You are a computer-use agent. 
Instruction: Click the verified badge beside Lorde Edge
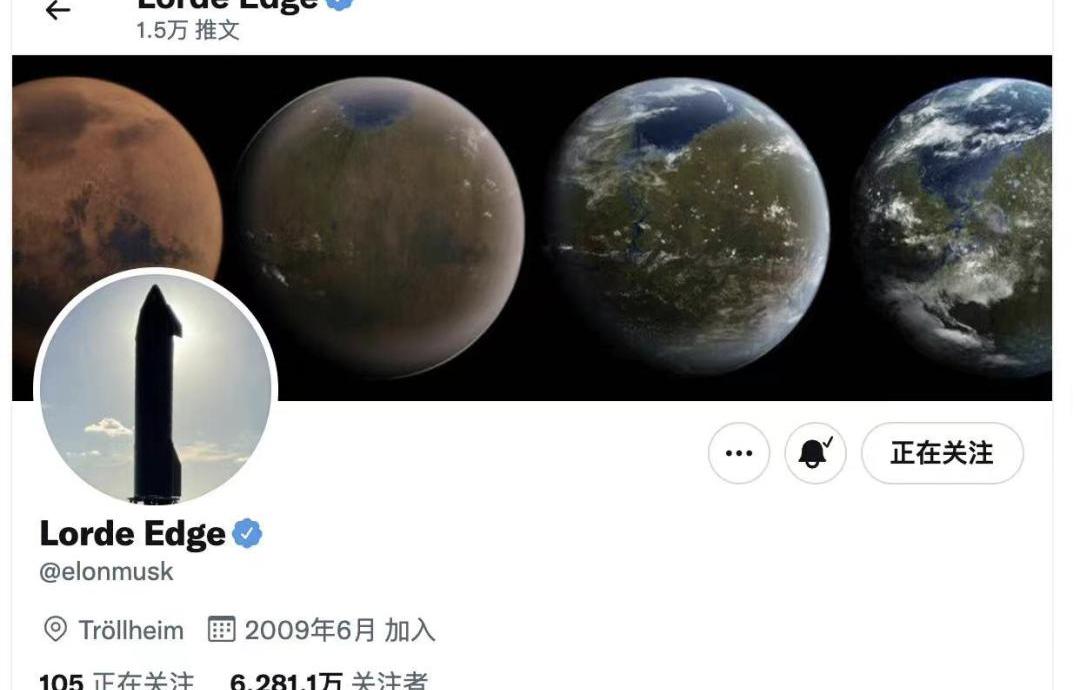click(x=247, y=534)
